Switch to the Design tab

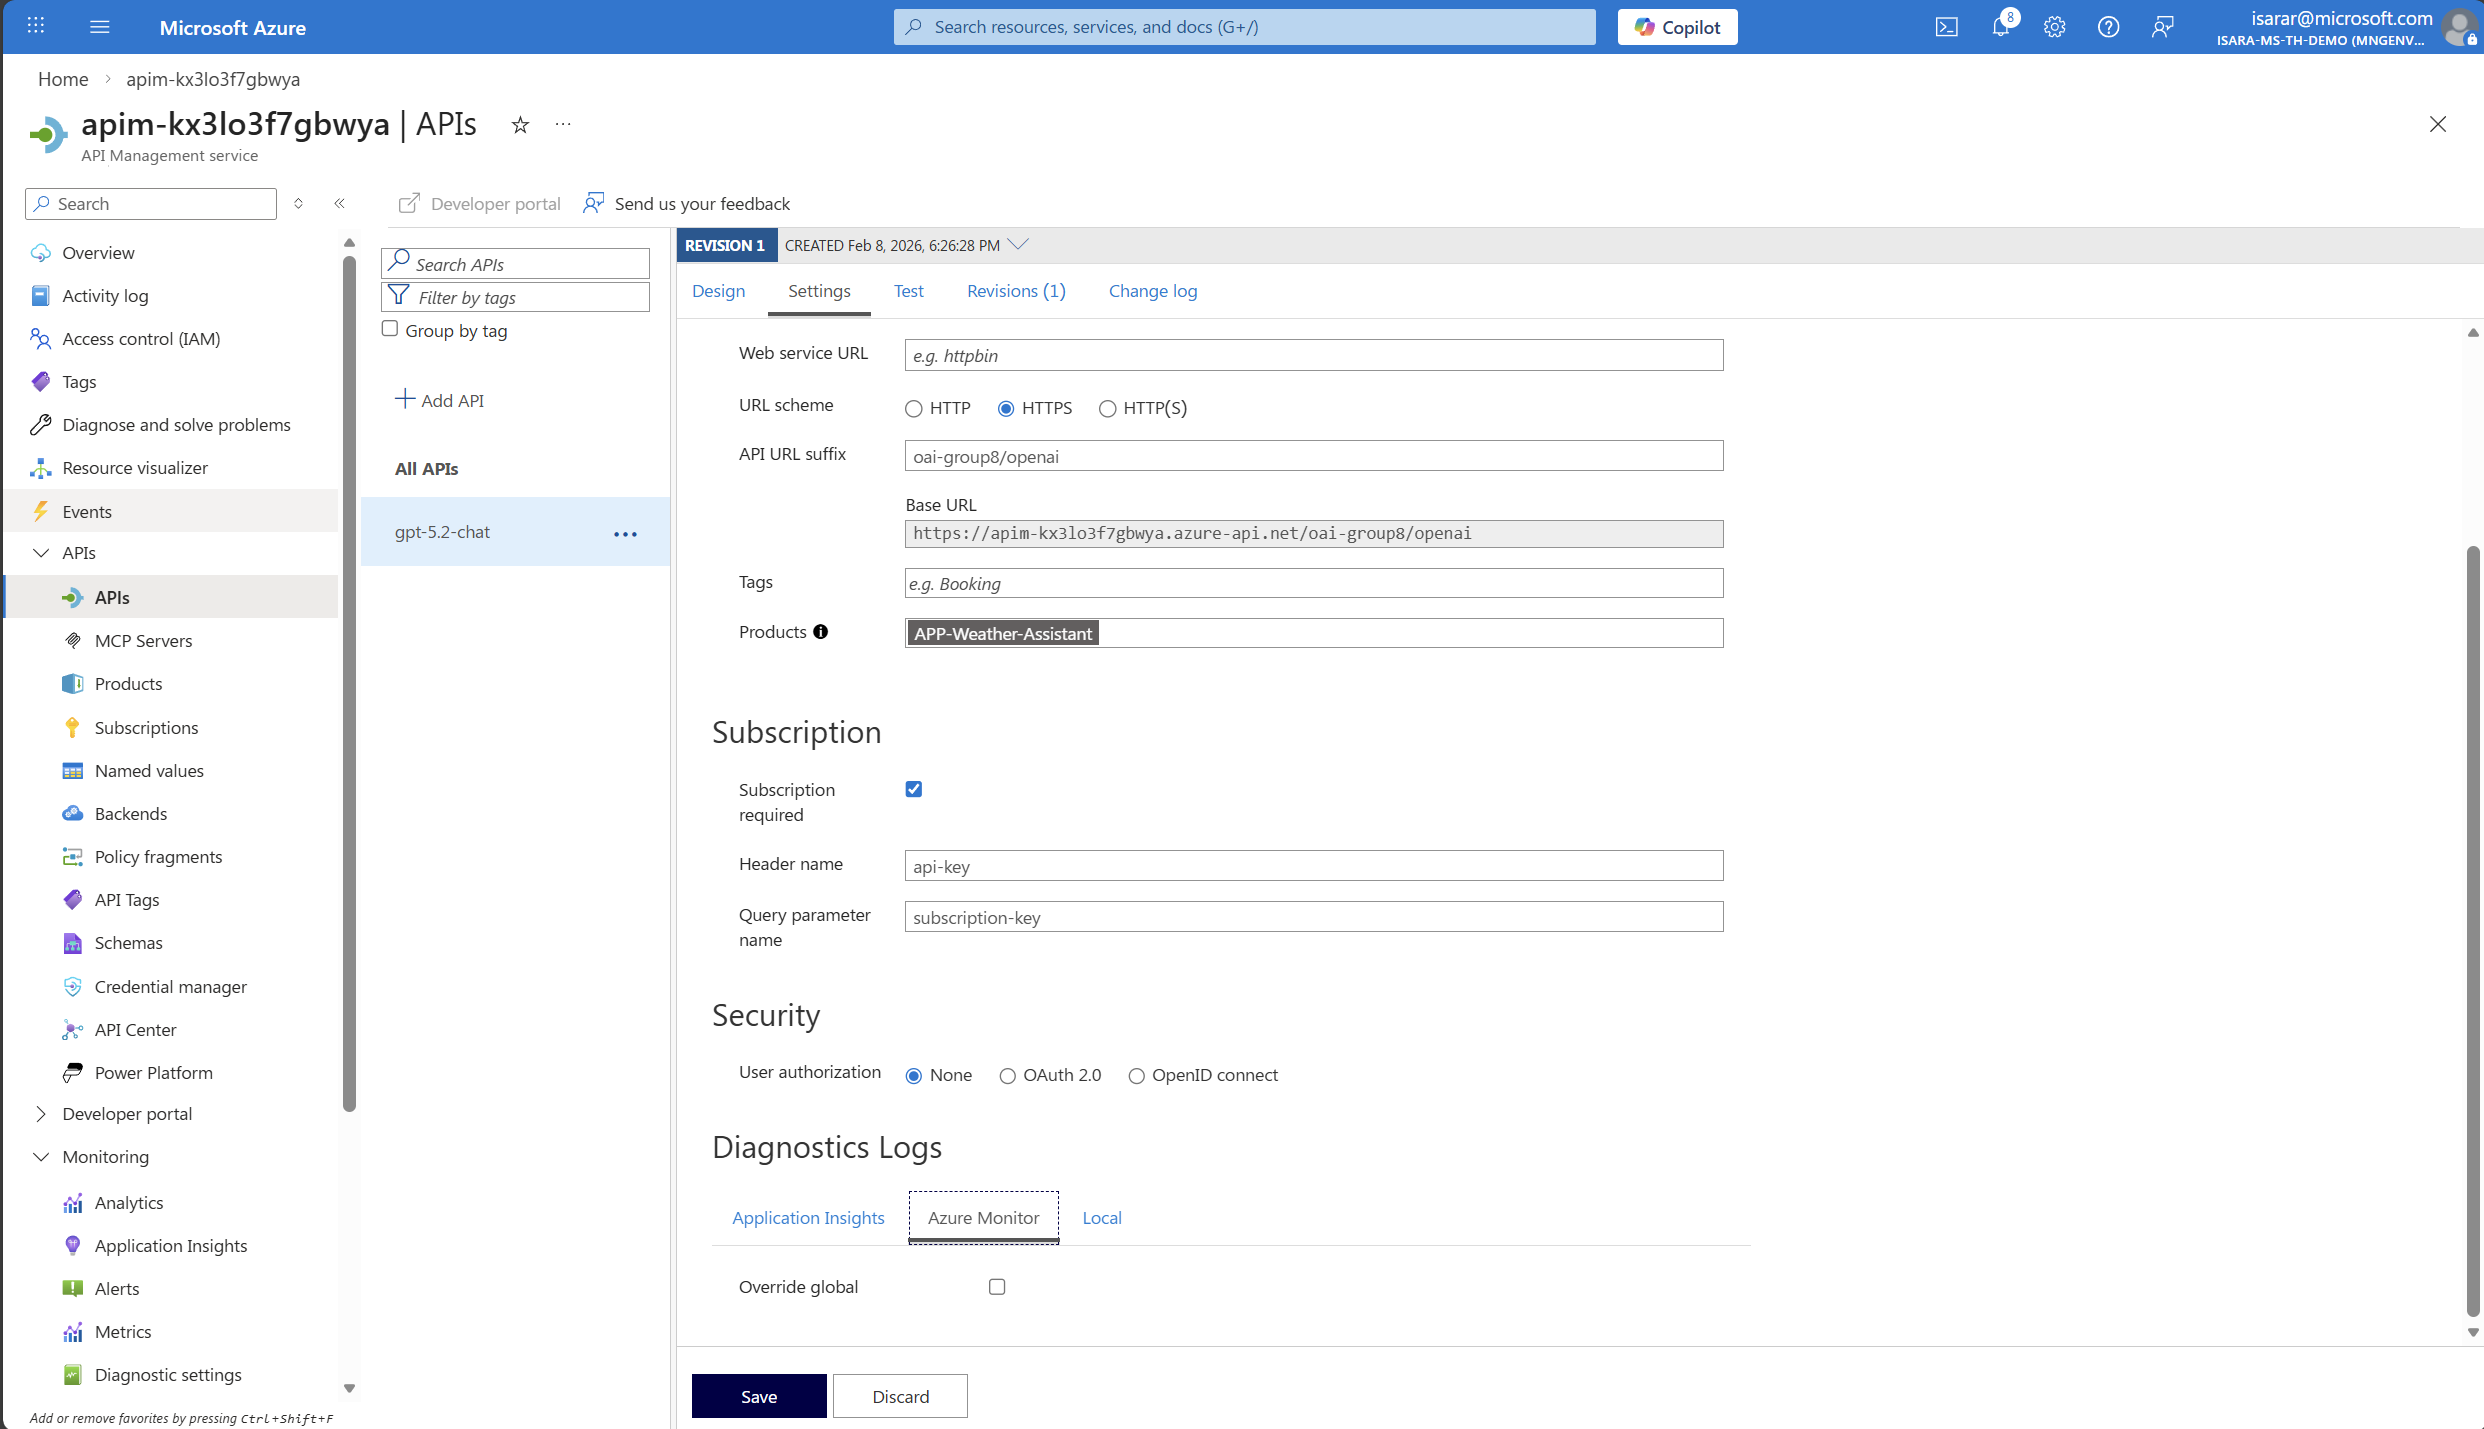(x=718, y=291)
